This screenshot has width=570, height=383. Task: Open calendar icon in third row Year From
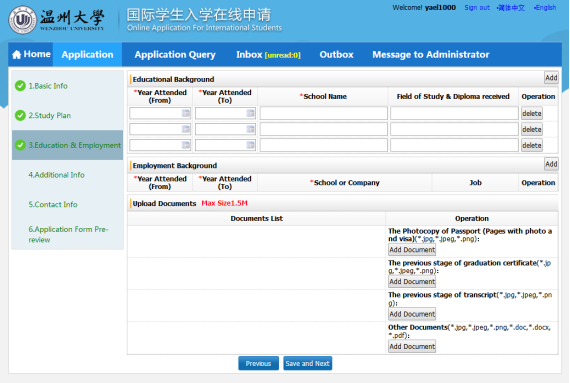pos(186,145)
